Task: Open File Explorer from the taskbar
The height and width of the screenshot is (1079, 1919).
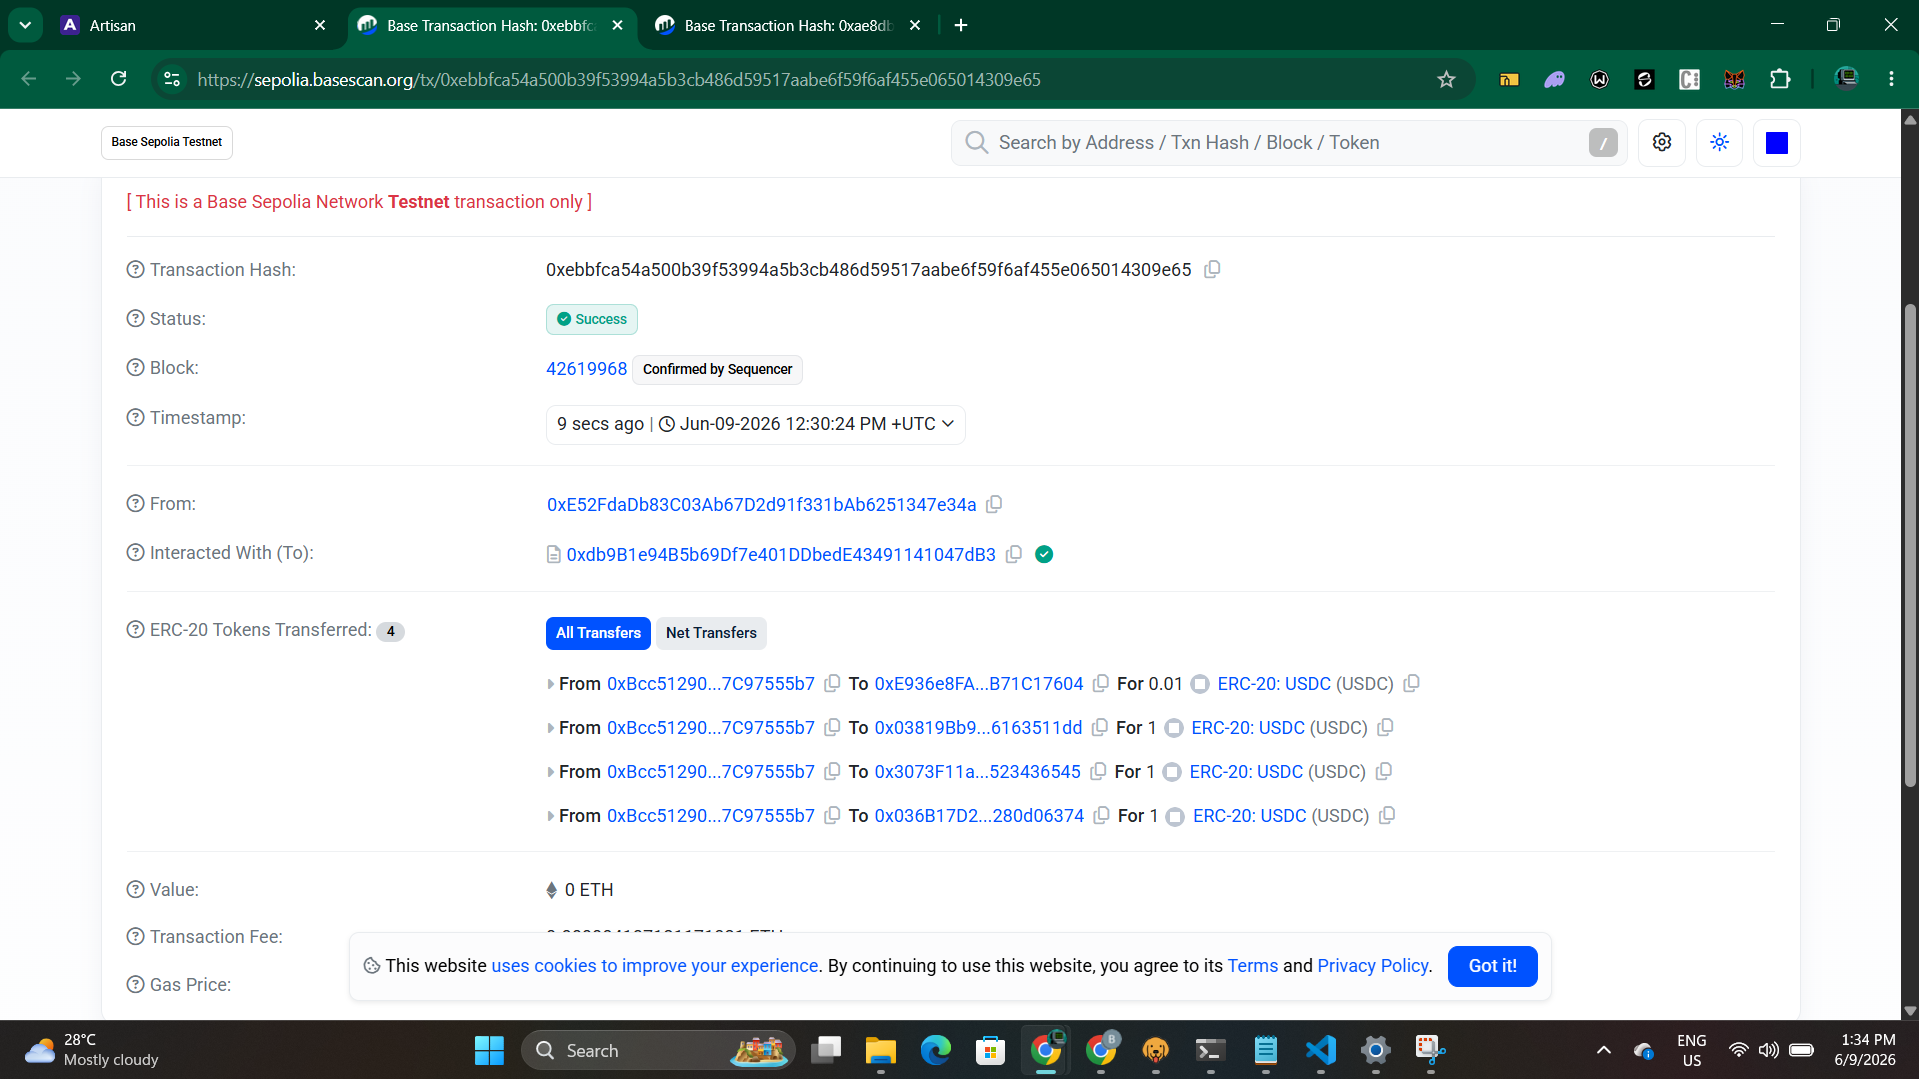Action: click(x=880, y=1050)
